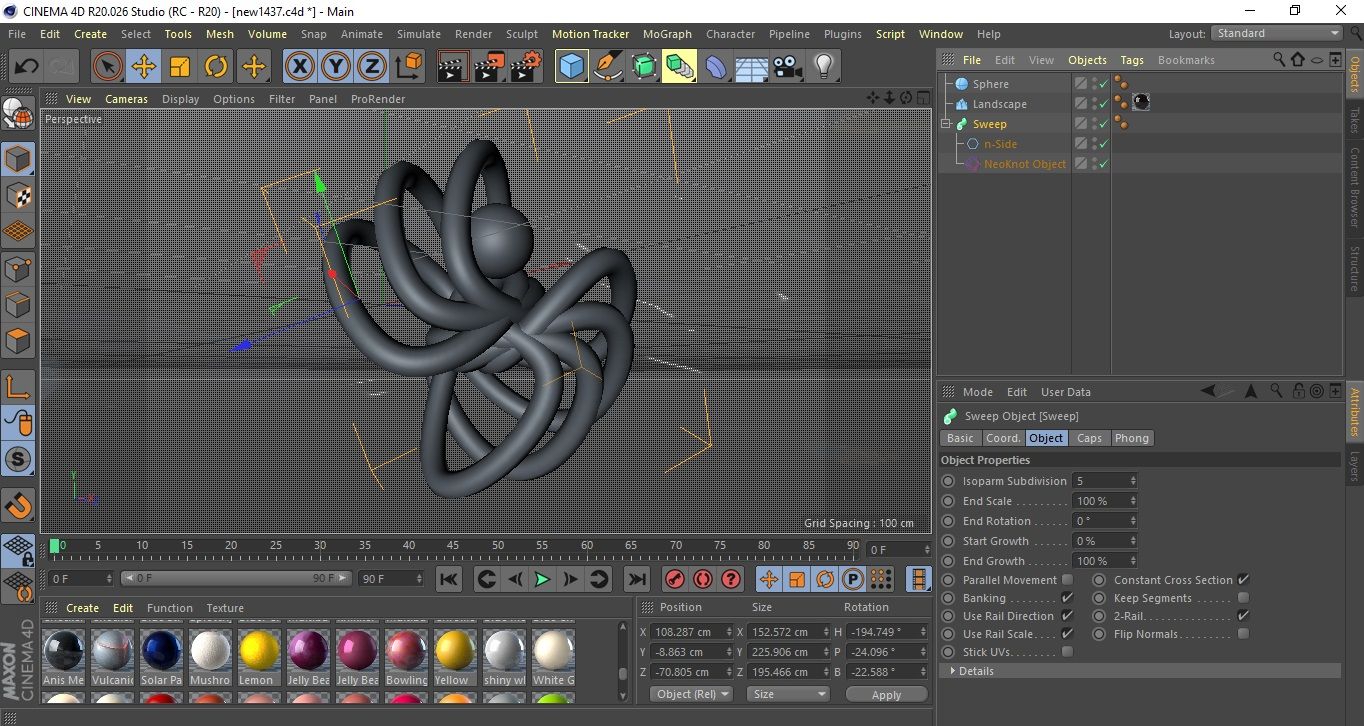Screen dimensions: 1364x726
Task: Add a Cube primitive object
Action: [571, 67]
